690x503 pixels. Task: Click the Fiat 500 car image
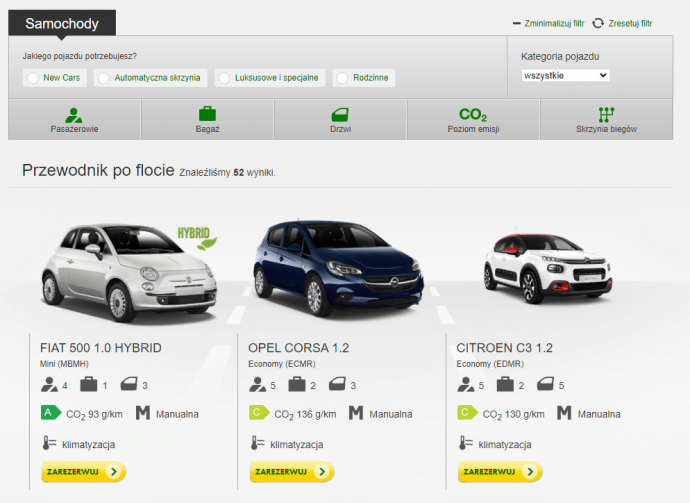click(129, 273)
